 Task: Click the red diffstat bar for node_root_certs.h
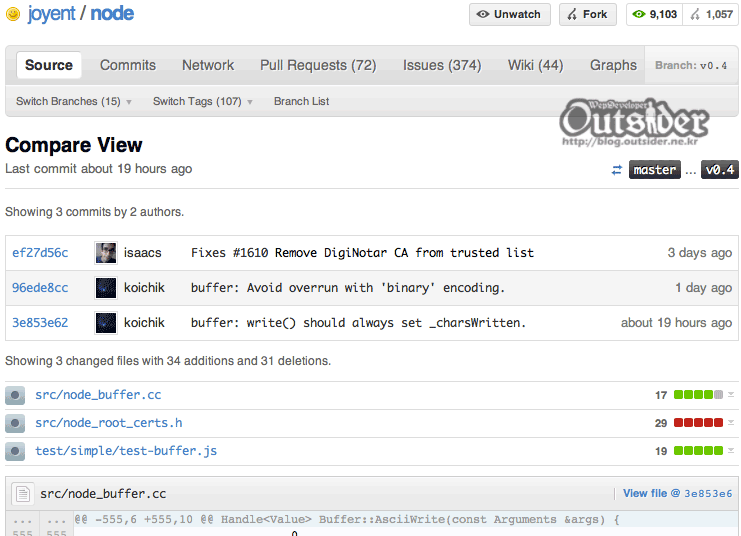coord(698,423)
